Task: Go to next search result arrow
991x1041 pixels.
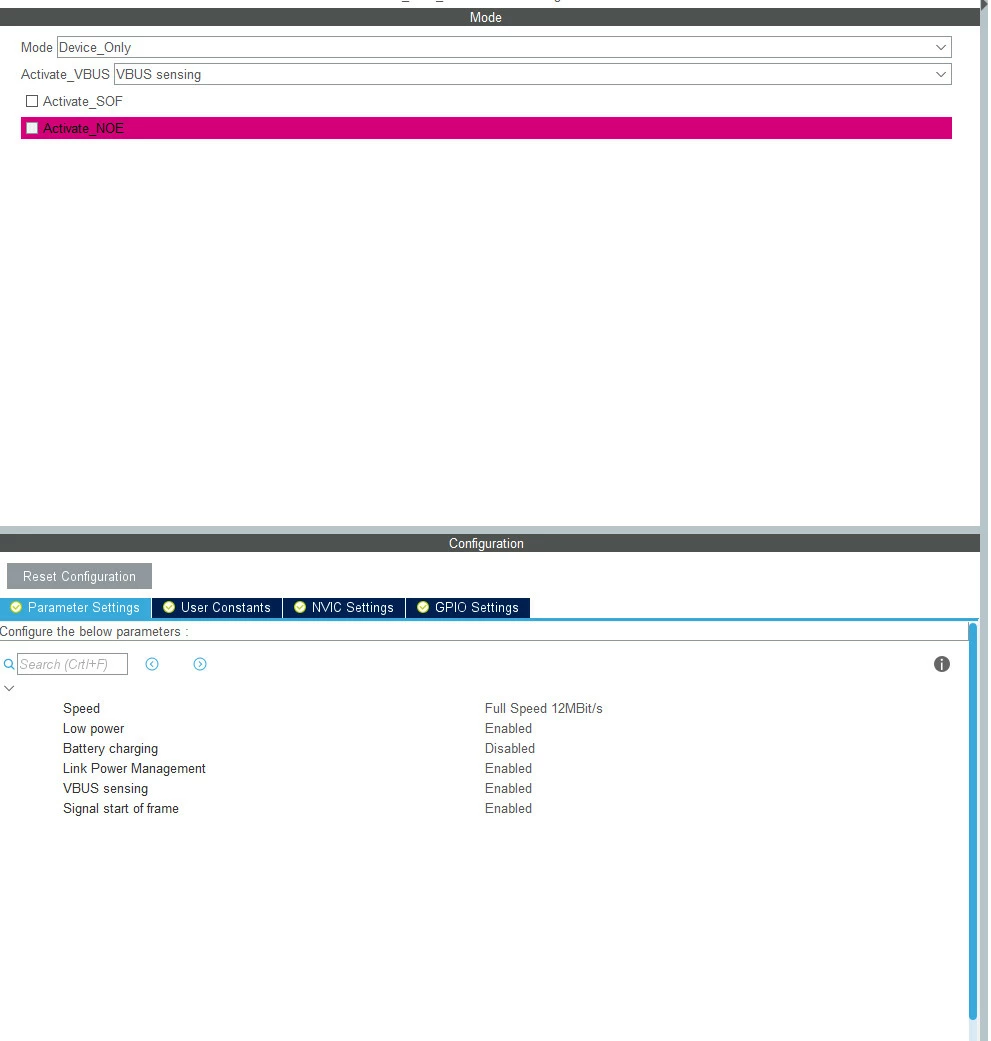Action: [x=200, y=664]
